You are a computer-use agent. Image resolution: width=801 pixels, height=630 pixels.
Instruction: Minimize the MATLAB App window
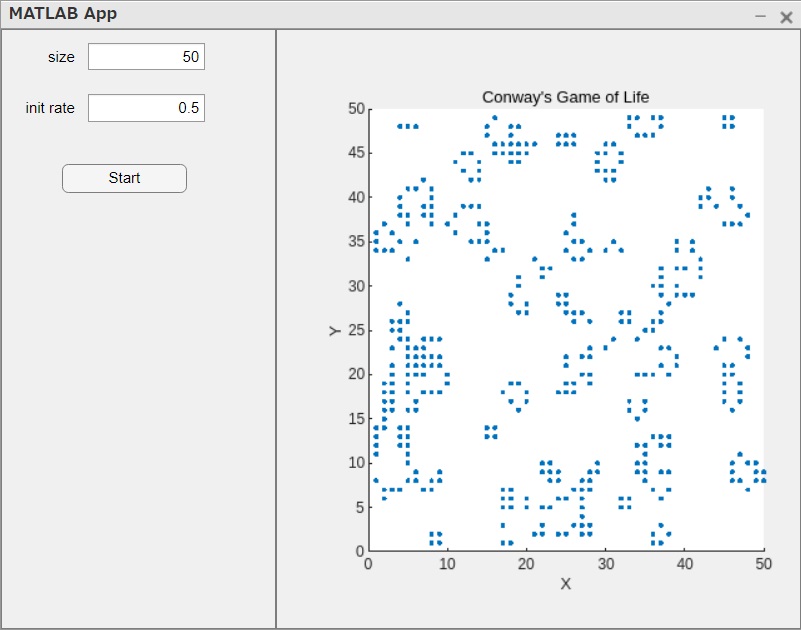(x=761, y=16)
